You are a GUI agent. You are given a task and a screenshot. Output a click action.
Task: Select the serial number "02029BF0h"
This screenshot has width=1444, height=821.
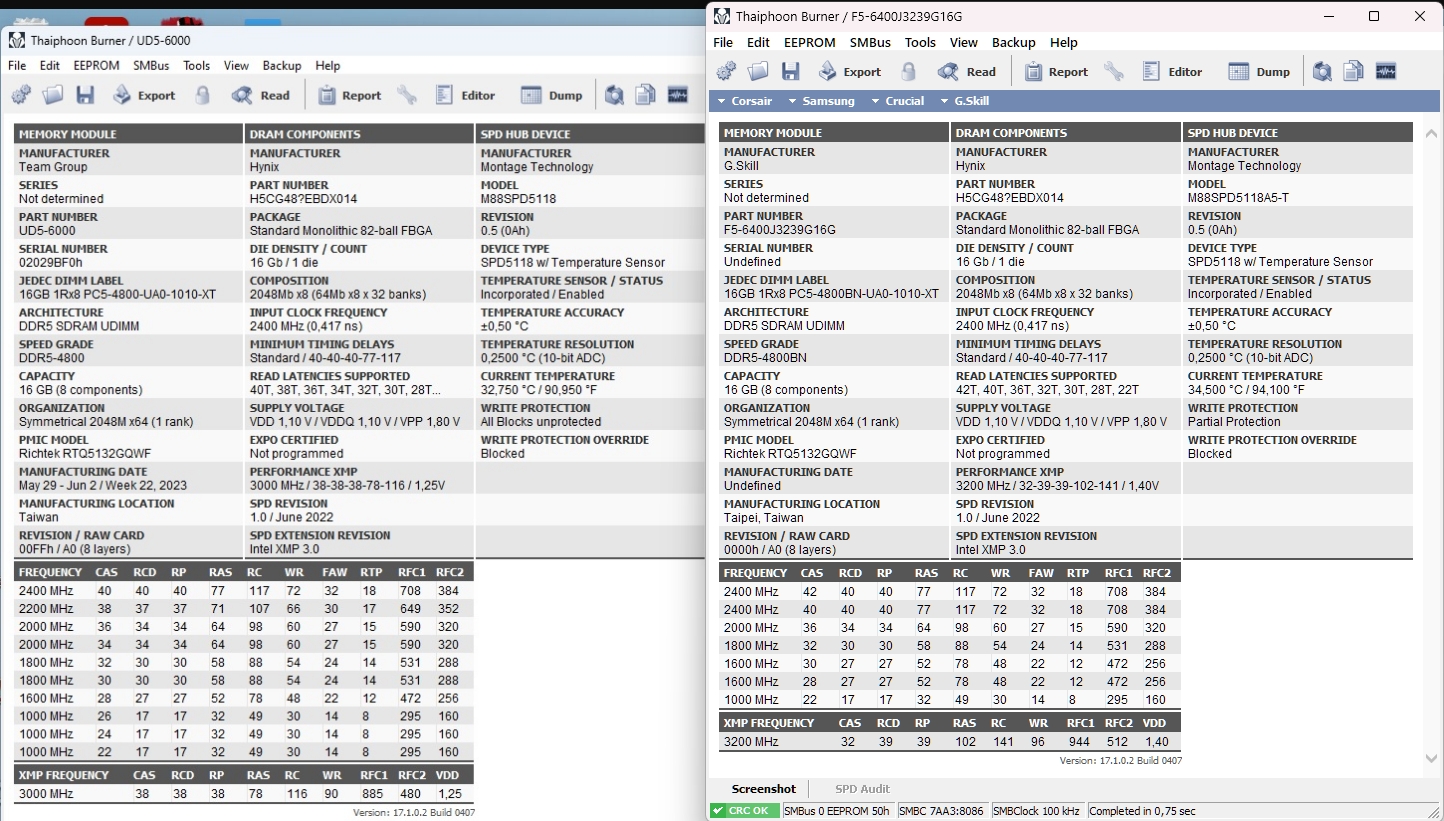point(51,263)
